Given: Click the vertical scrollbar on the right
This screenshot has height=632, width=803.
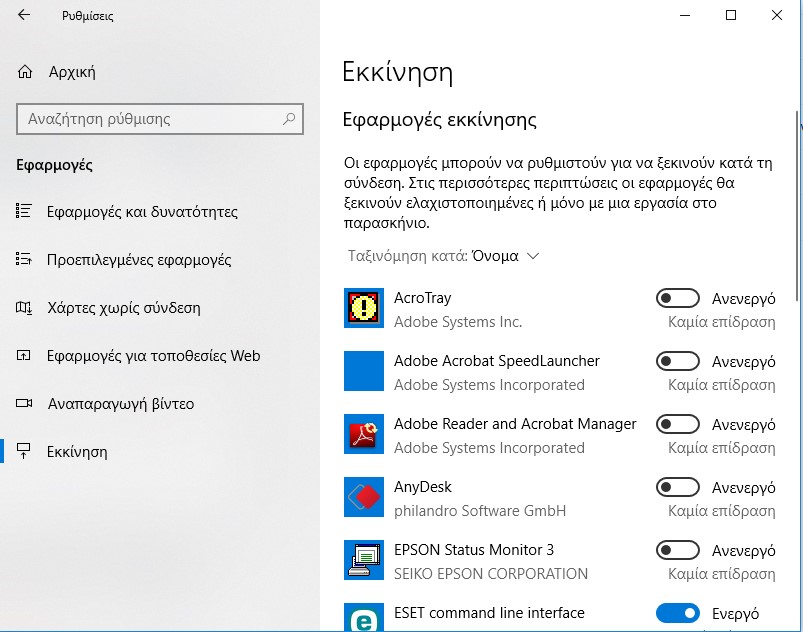Looking at the screenshot, I should 798,205.
